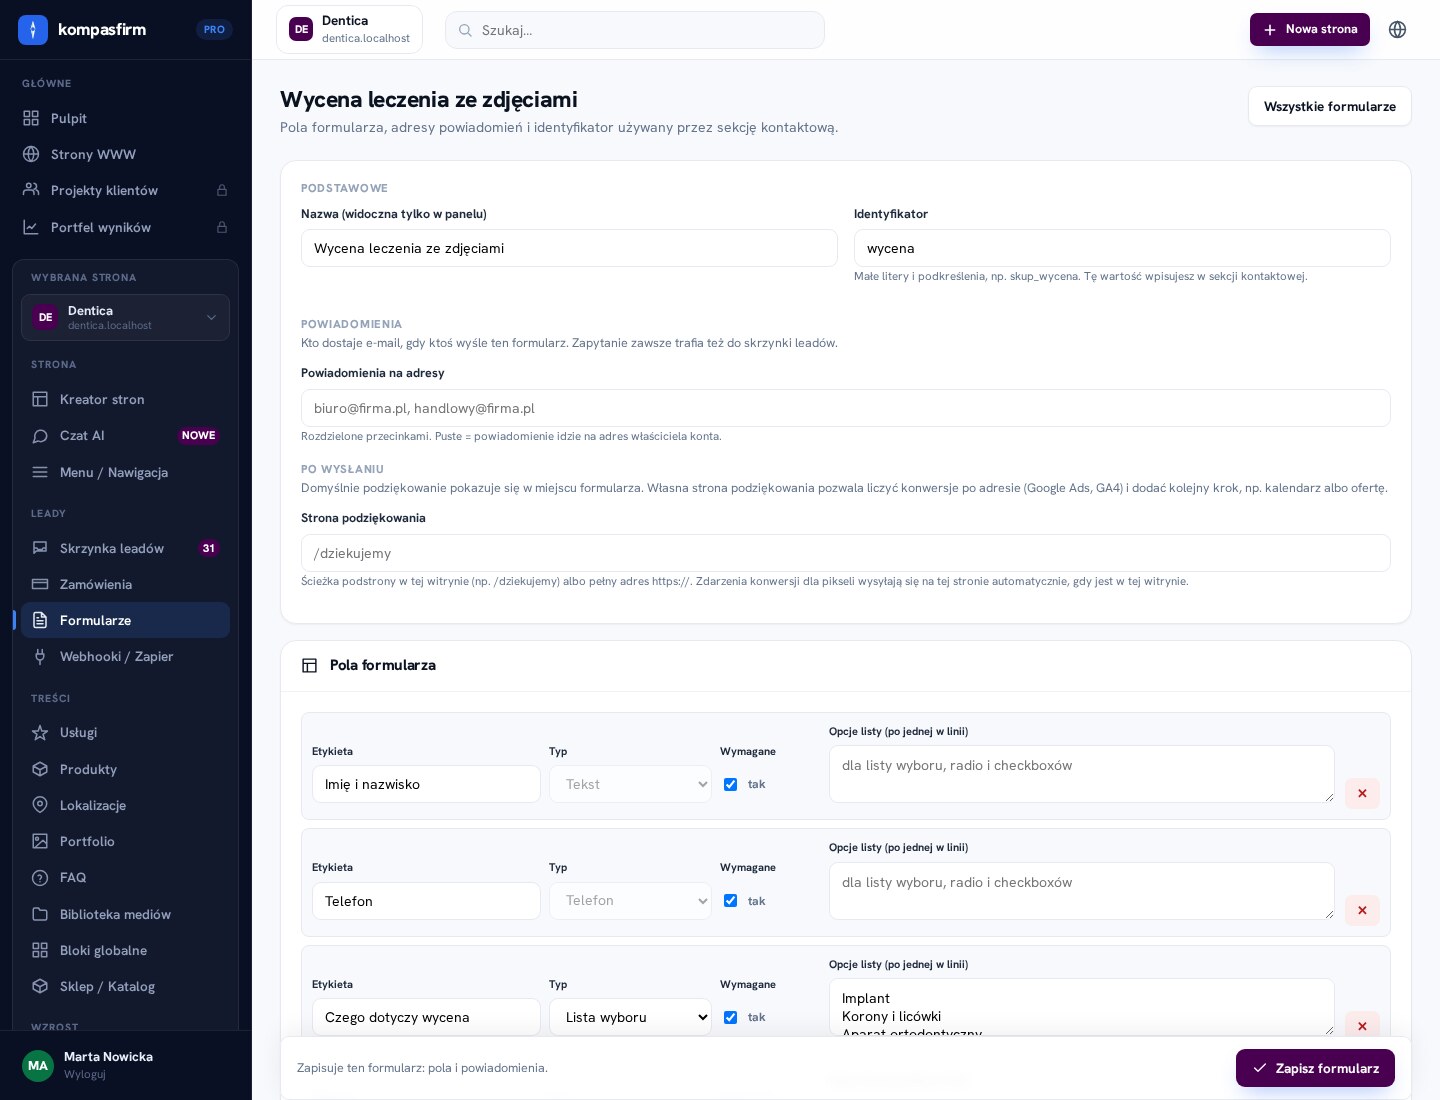Click the kompasfirm compass logo icon
Screen dimensions: 1440x1100
pos(33,30)
